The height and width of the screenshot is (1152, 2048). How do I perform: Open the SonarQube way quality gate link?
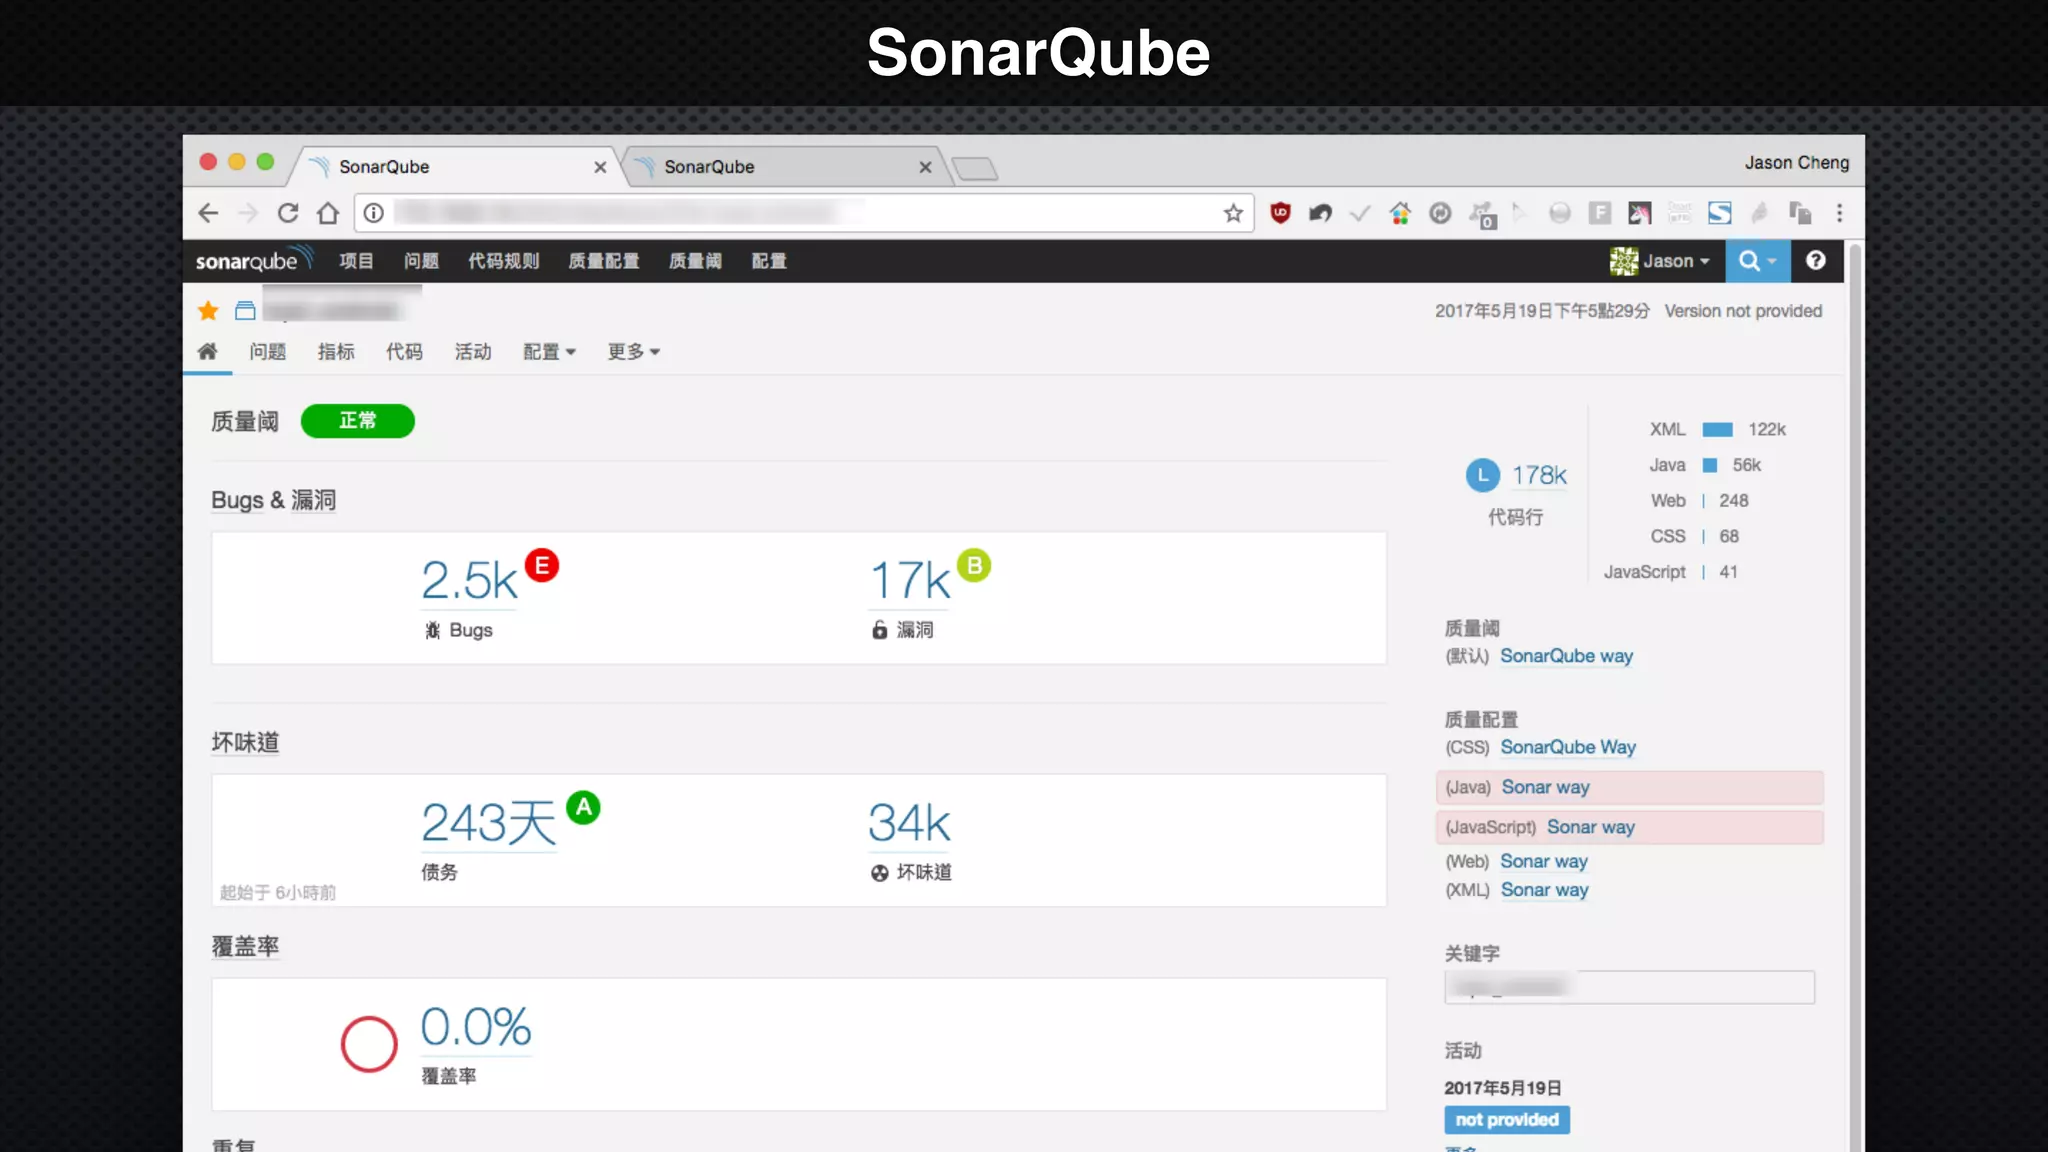[1566, 656]
